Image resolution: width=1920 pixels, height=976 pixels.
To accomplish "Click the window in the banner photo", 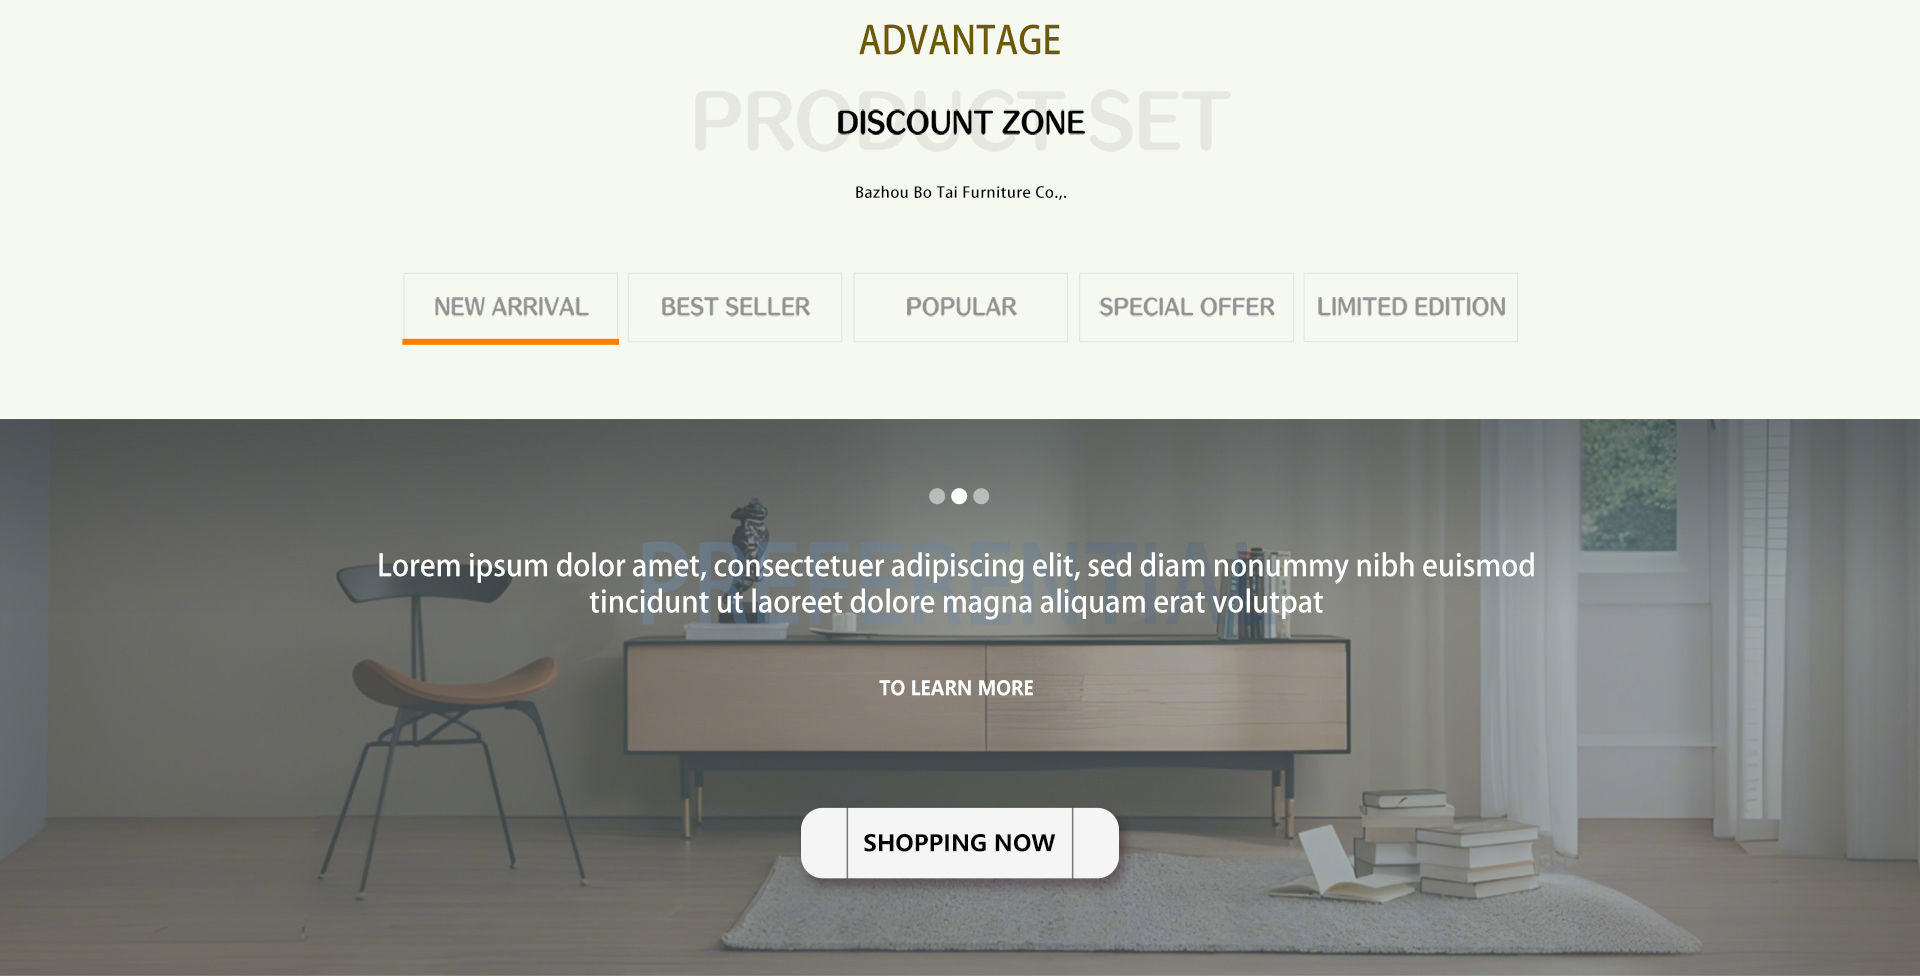I will coord(1628,485).
